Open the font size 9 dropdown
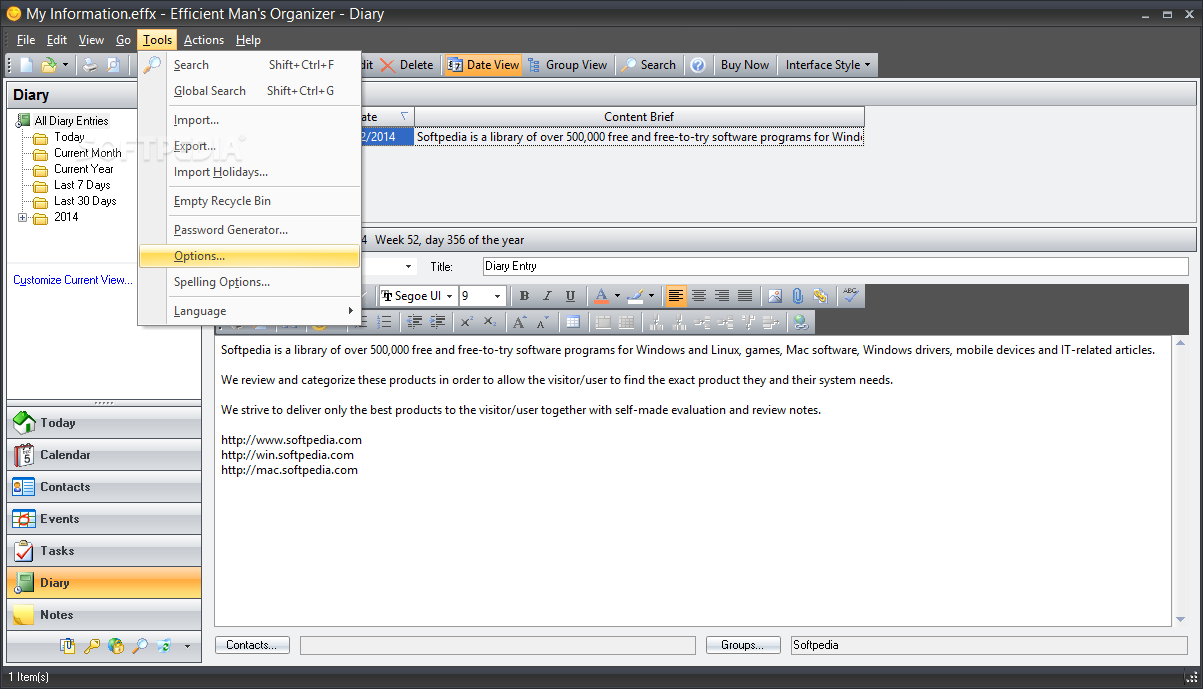This screenshot has width=1203, height=689. (x=497, y=296)
